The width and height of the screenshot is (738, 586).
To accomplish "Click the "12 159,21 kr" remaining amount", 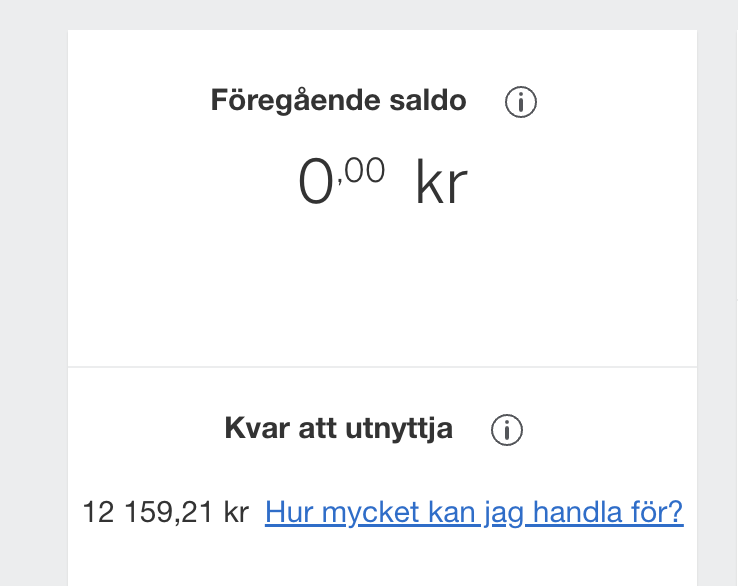I will click(x=165, y=513).
